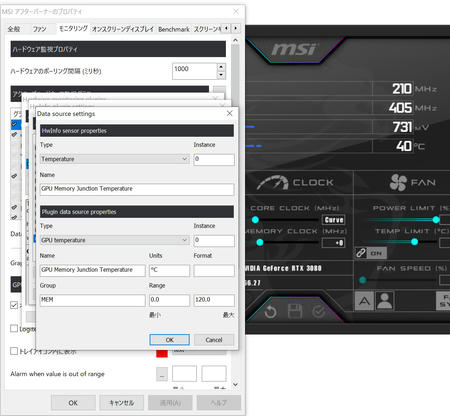The height and width of the screenshot is (416, 450).
Task: Toggle the auto fan speed A button
Action: pyautogui.click(x=364, y=301)
